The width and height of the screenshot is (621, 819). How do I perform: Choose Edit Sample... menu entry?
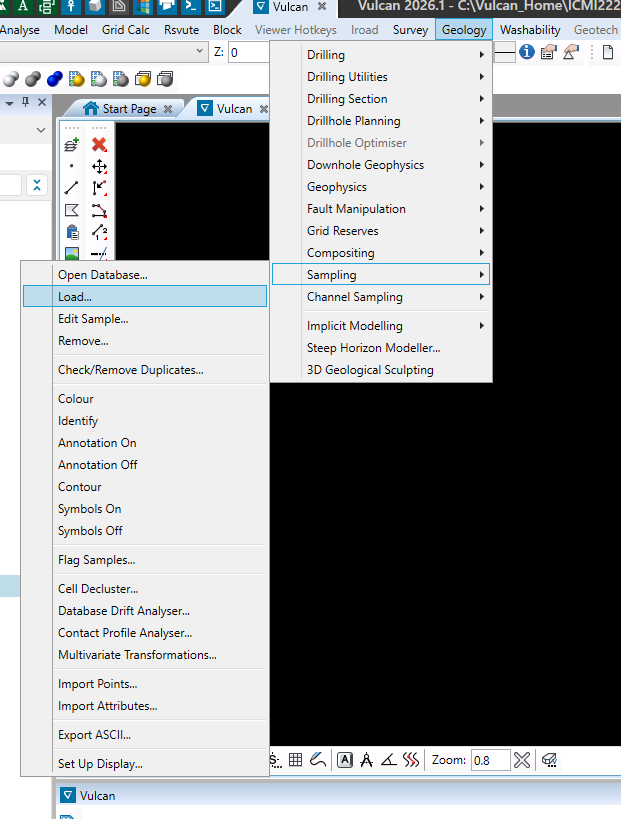point(145,319)
